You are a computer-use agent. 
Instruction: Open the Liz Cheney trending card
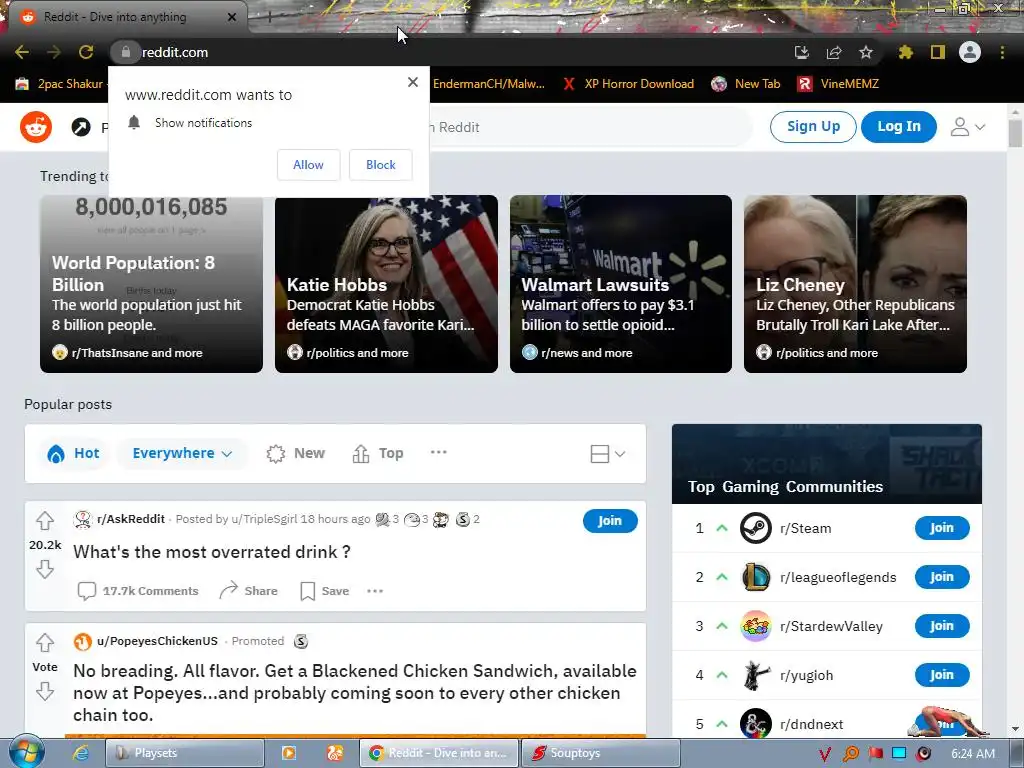pyautogui.click(x=856, y=284)
